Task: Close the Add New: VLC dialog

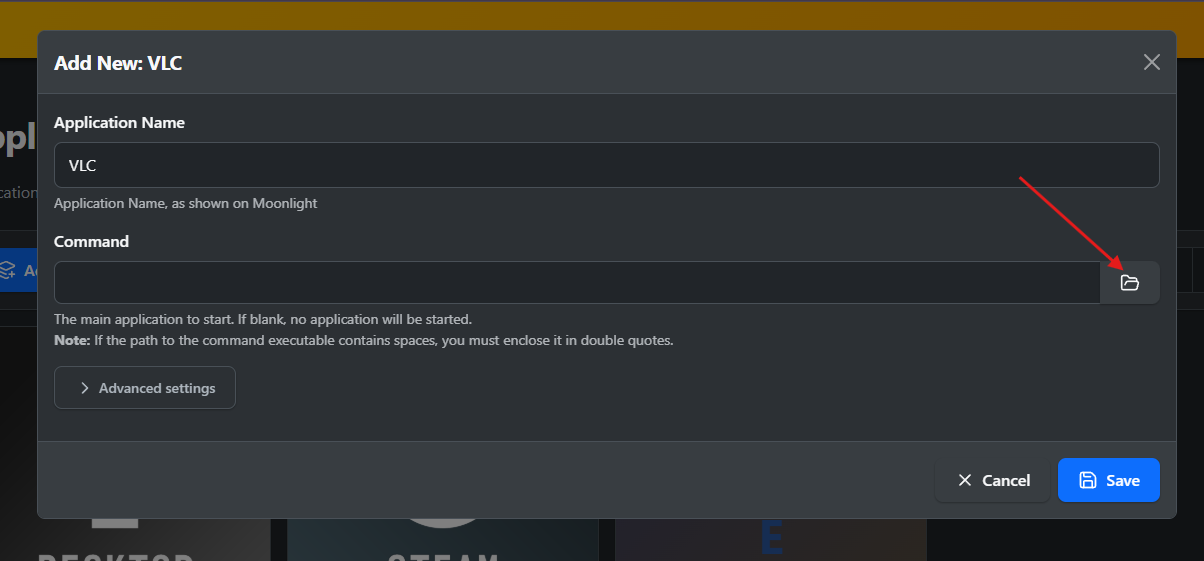Action: coord(1152,62)
